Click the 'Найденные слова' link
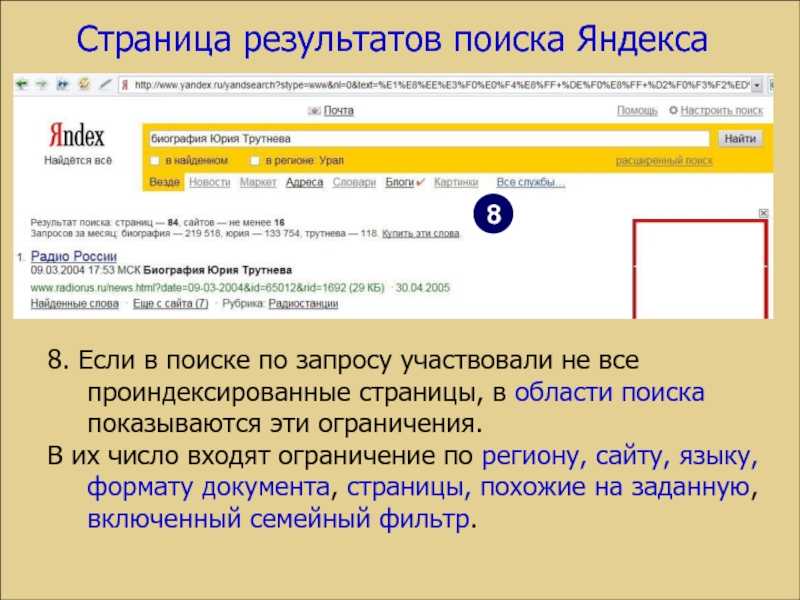The width and height of the screenshot is (800, 600). pyautogui.click(x=74, y=304)
